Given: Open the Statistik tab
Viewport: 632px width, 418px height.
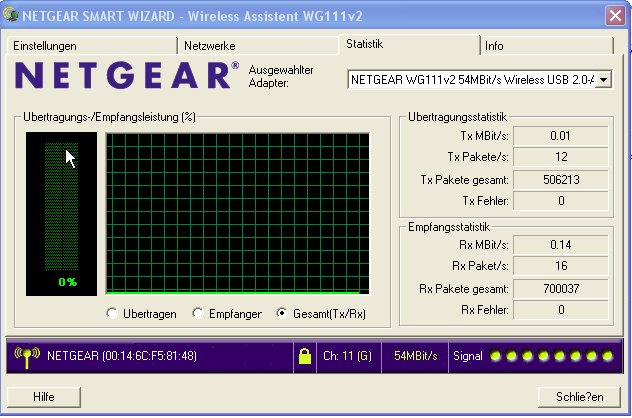Looking at the screenshot, I should pyautogui.click(x=409, y=44).
